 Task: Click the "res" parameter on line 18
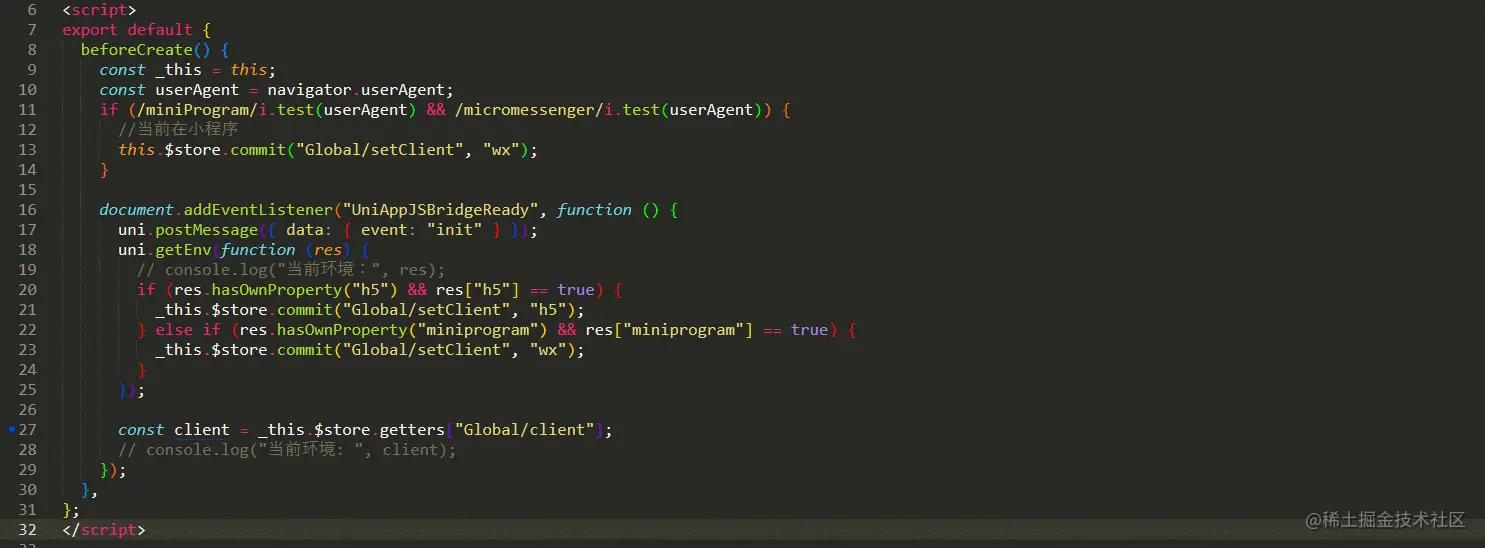(328, 250)
